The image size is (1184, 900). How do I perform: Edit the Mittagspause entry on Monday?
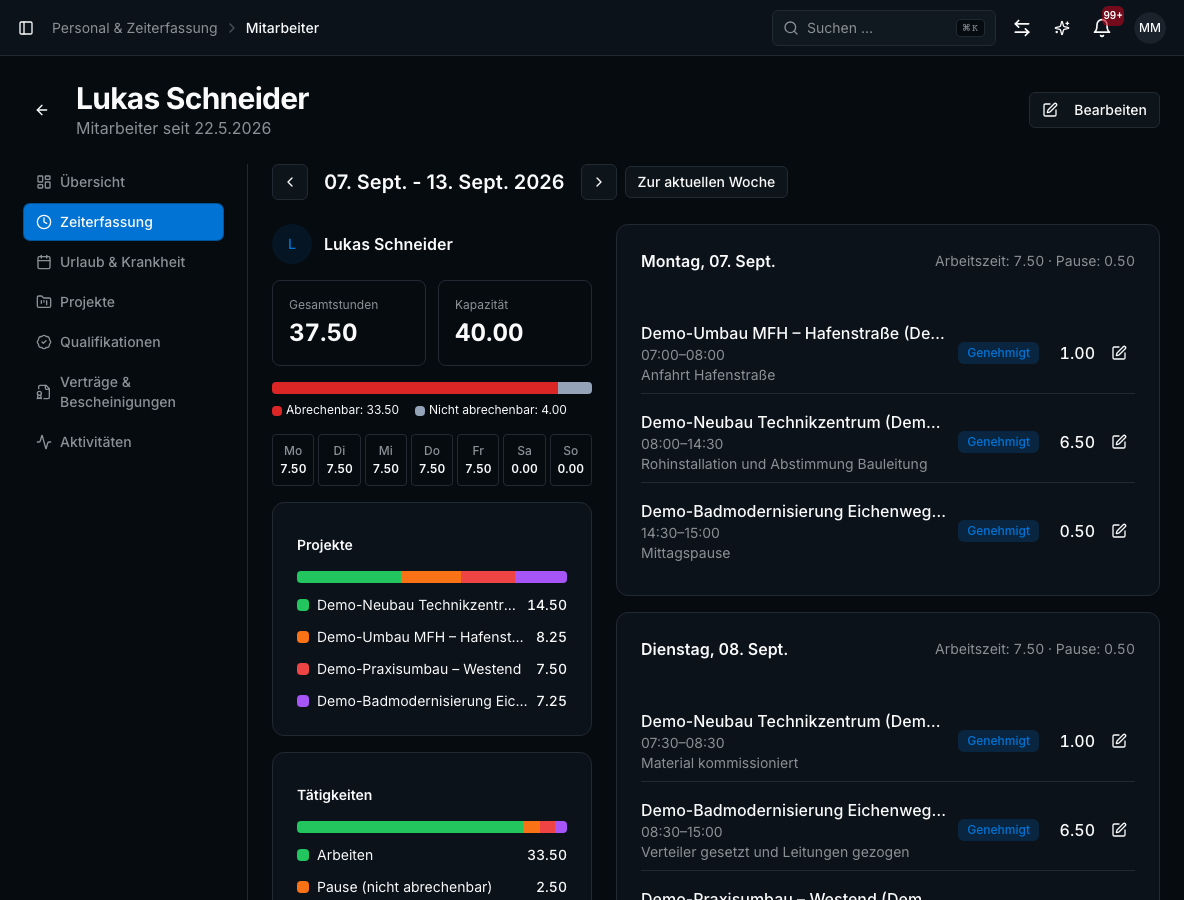click(1119, 531)
